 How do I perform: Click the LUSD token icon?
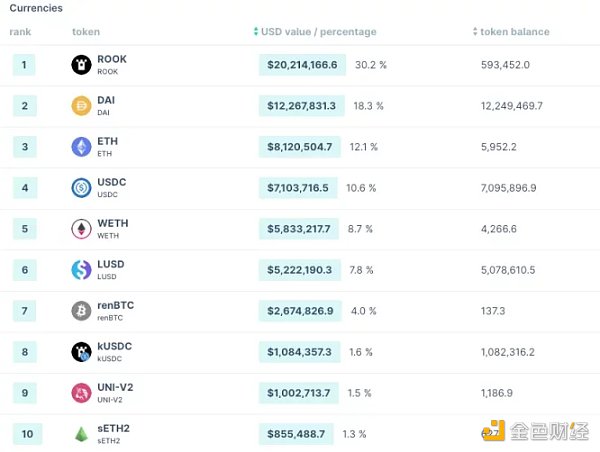point(81,270)
